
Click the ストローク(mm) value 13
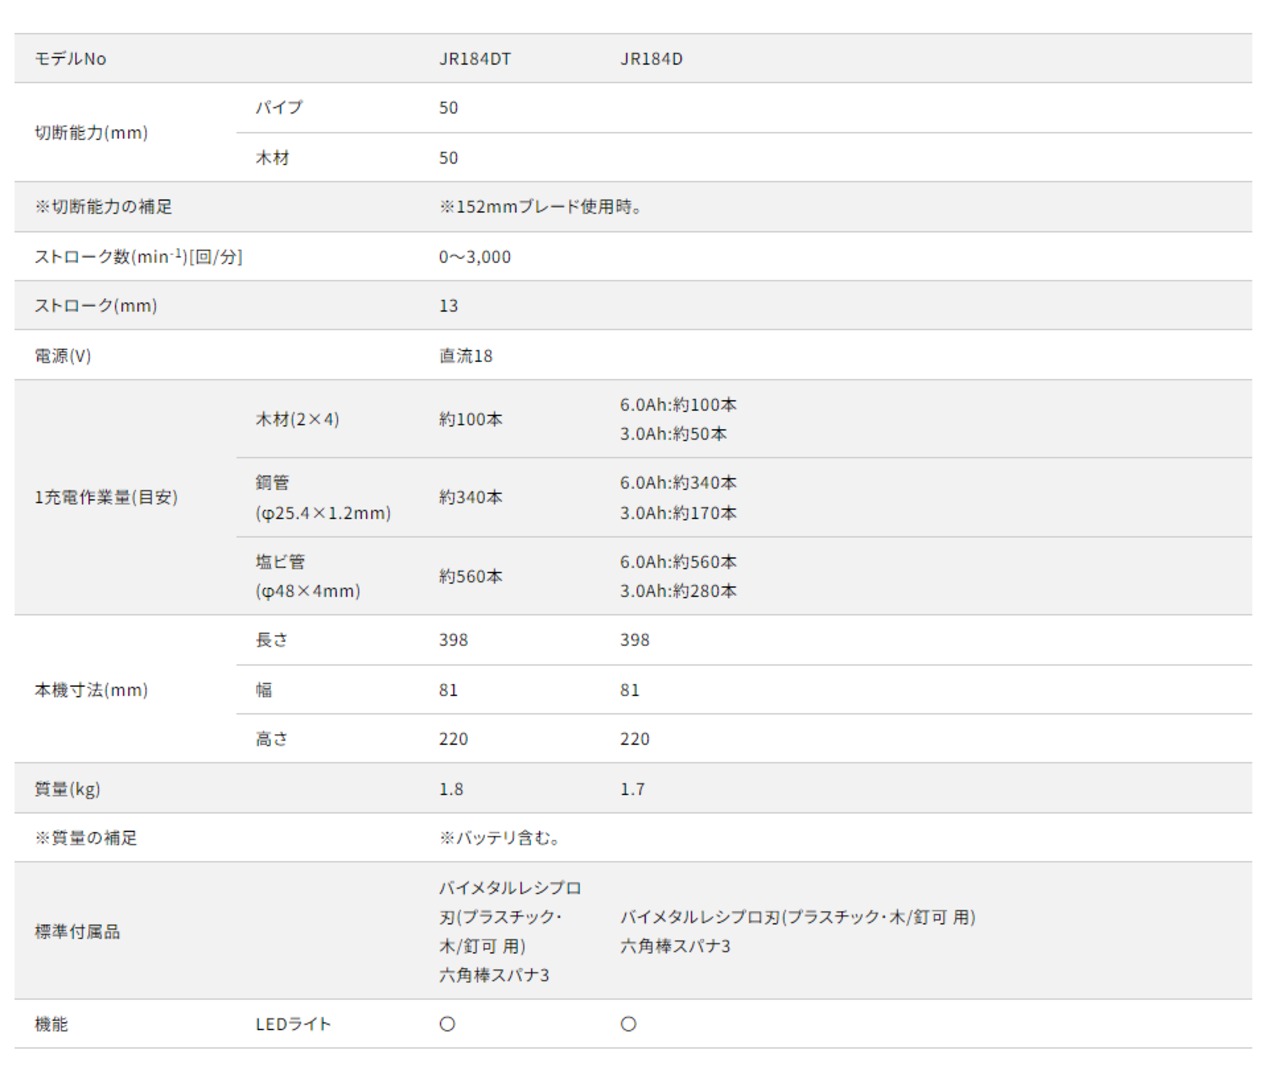[448, 306]
